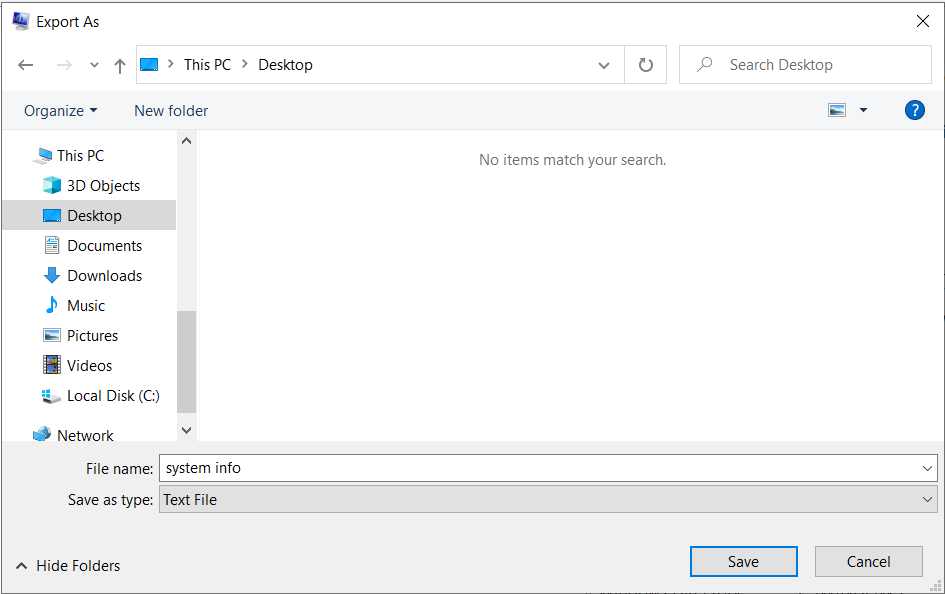The width and height of the screenshot is (945, 594).
Task: Open the Downloads folder in sidebar
Action: pos(104,276)
